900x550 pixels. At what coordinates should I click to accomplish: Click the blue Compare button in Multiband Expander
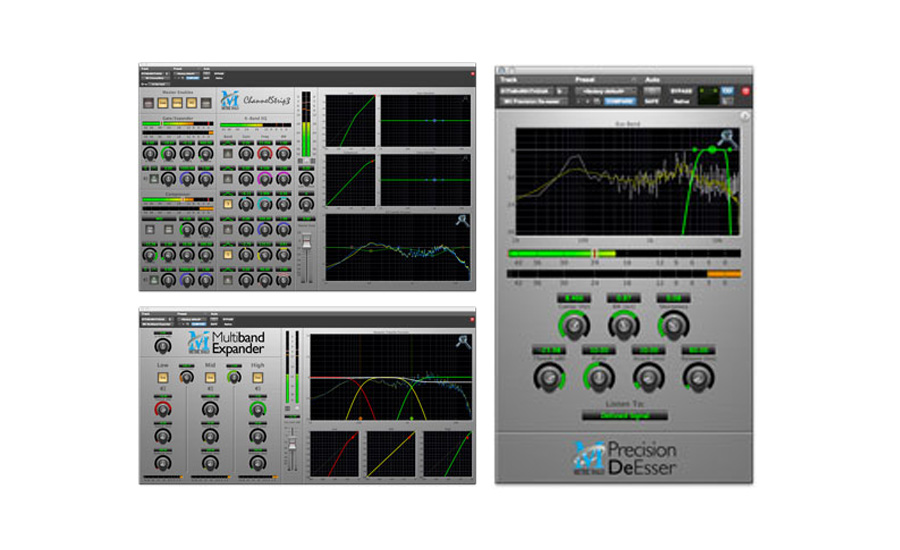point(199,324)
